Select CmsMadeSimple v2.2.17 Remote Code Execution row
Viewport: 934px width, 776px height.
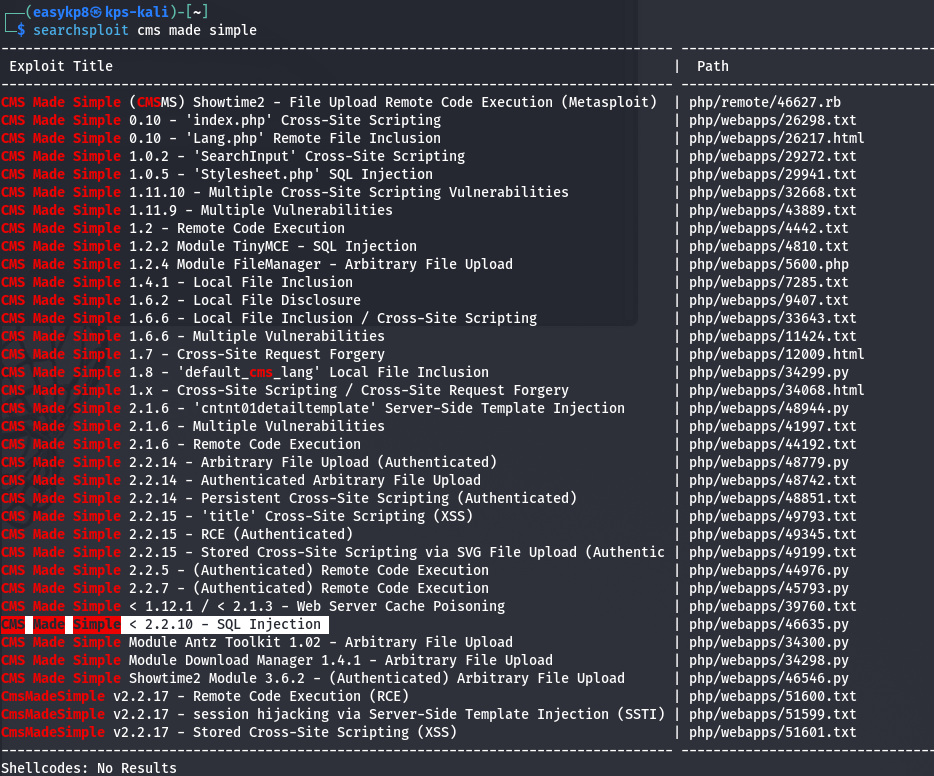coord(205,696)
